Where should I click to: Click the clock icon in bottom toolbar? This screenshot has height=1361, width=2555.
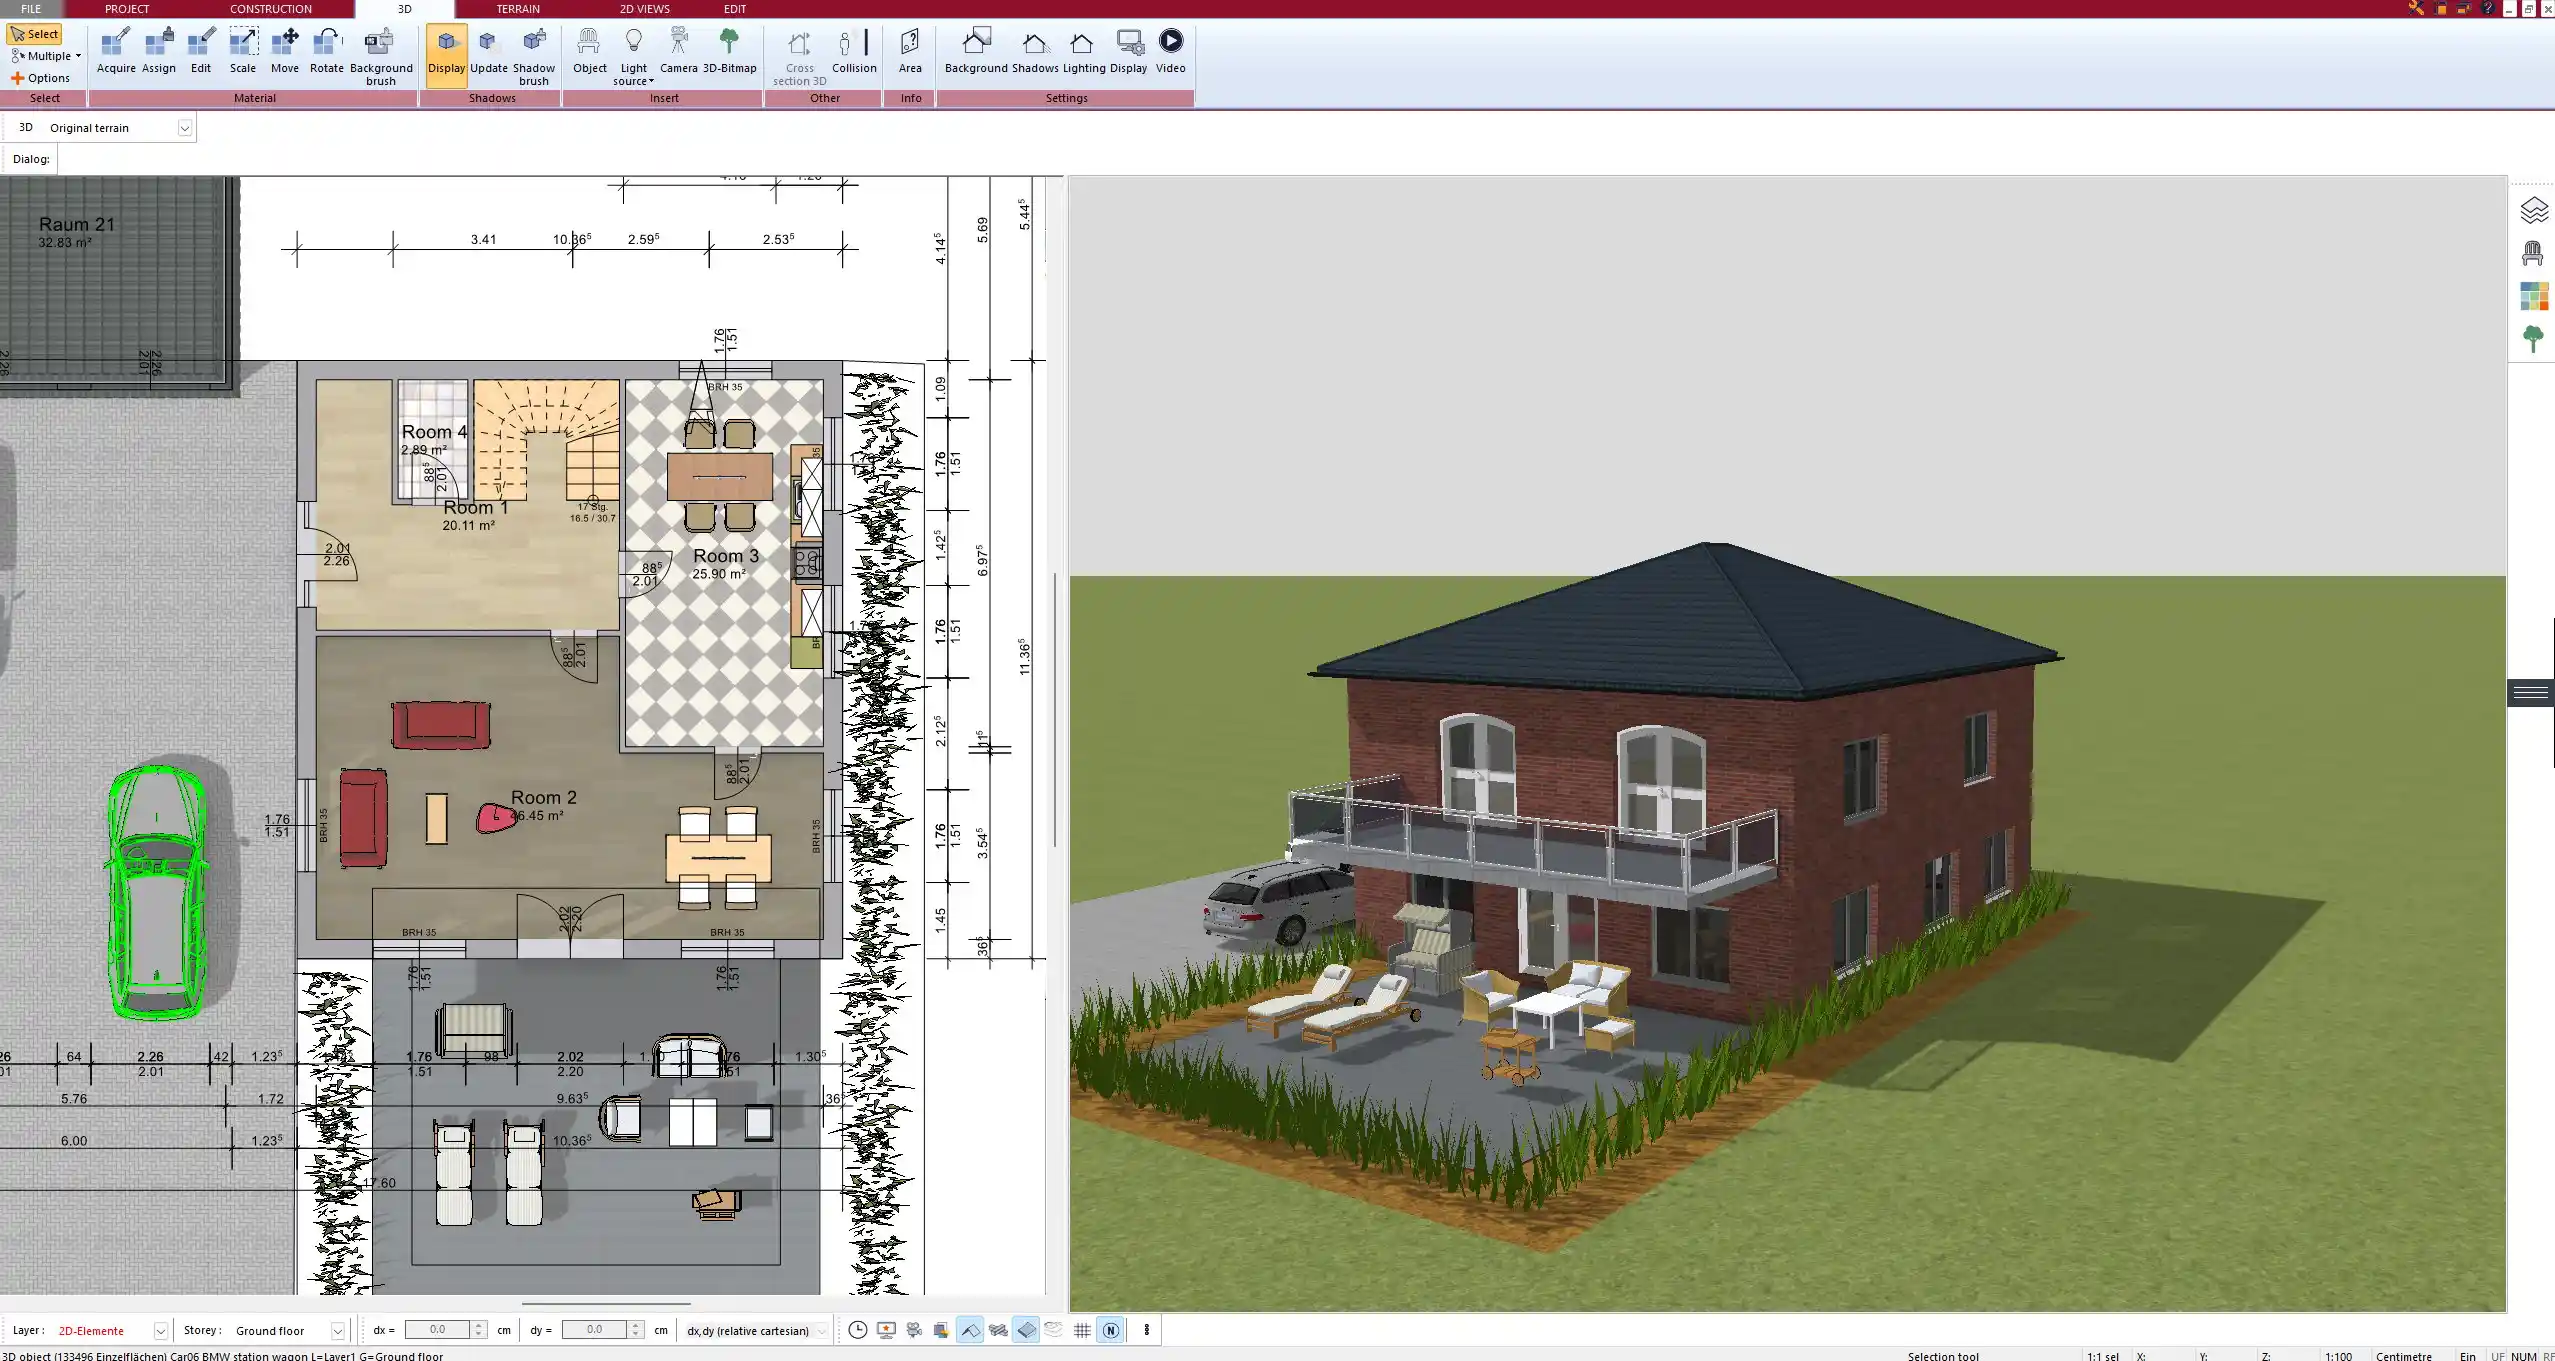click(x=858, y=1330)
